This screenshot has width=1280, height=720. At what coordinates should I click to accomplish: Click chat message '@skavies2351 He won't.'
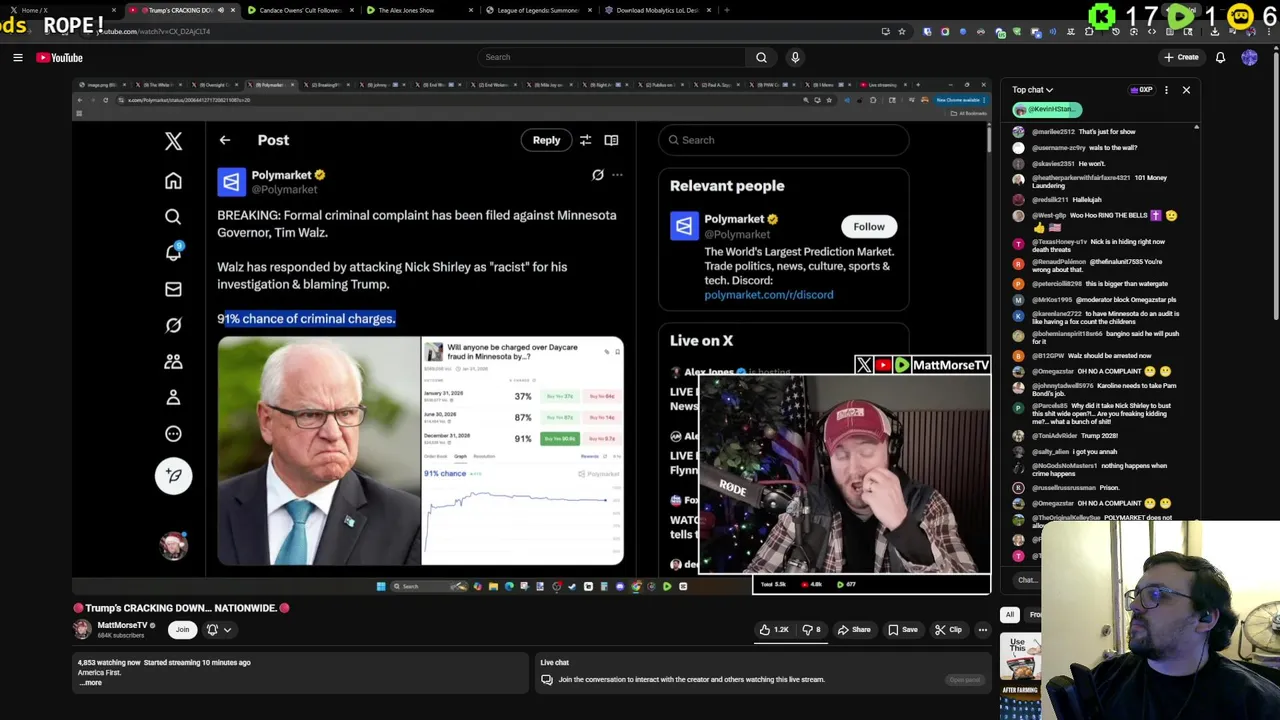(x=1069, y=163)
